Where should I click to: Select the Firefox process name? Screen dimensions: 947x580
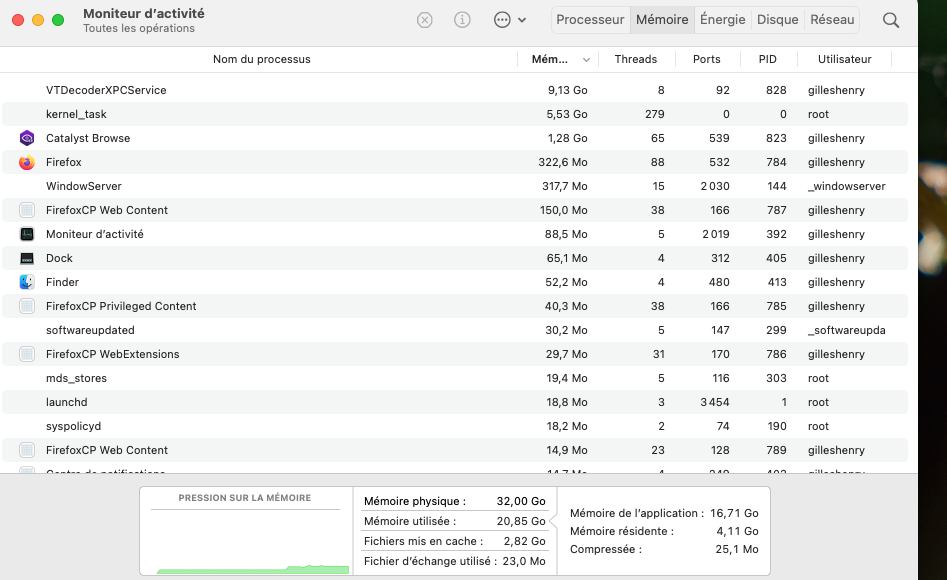(x=63, y=163)
